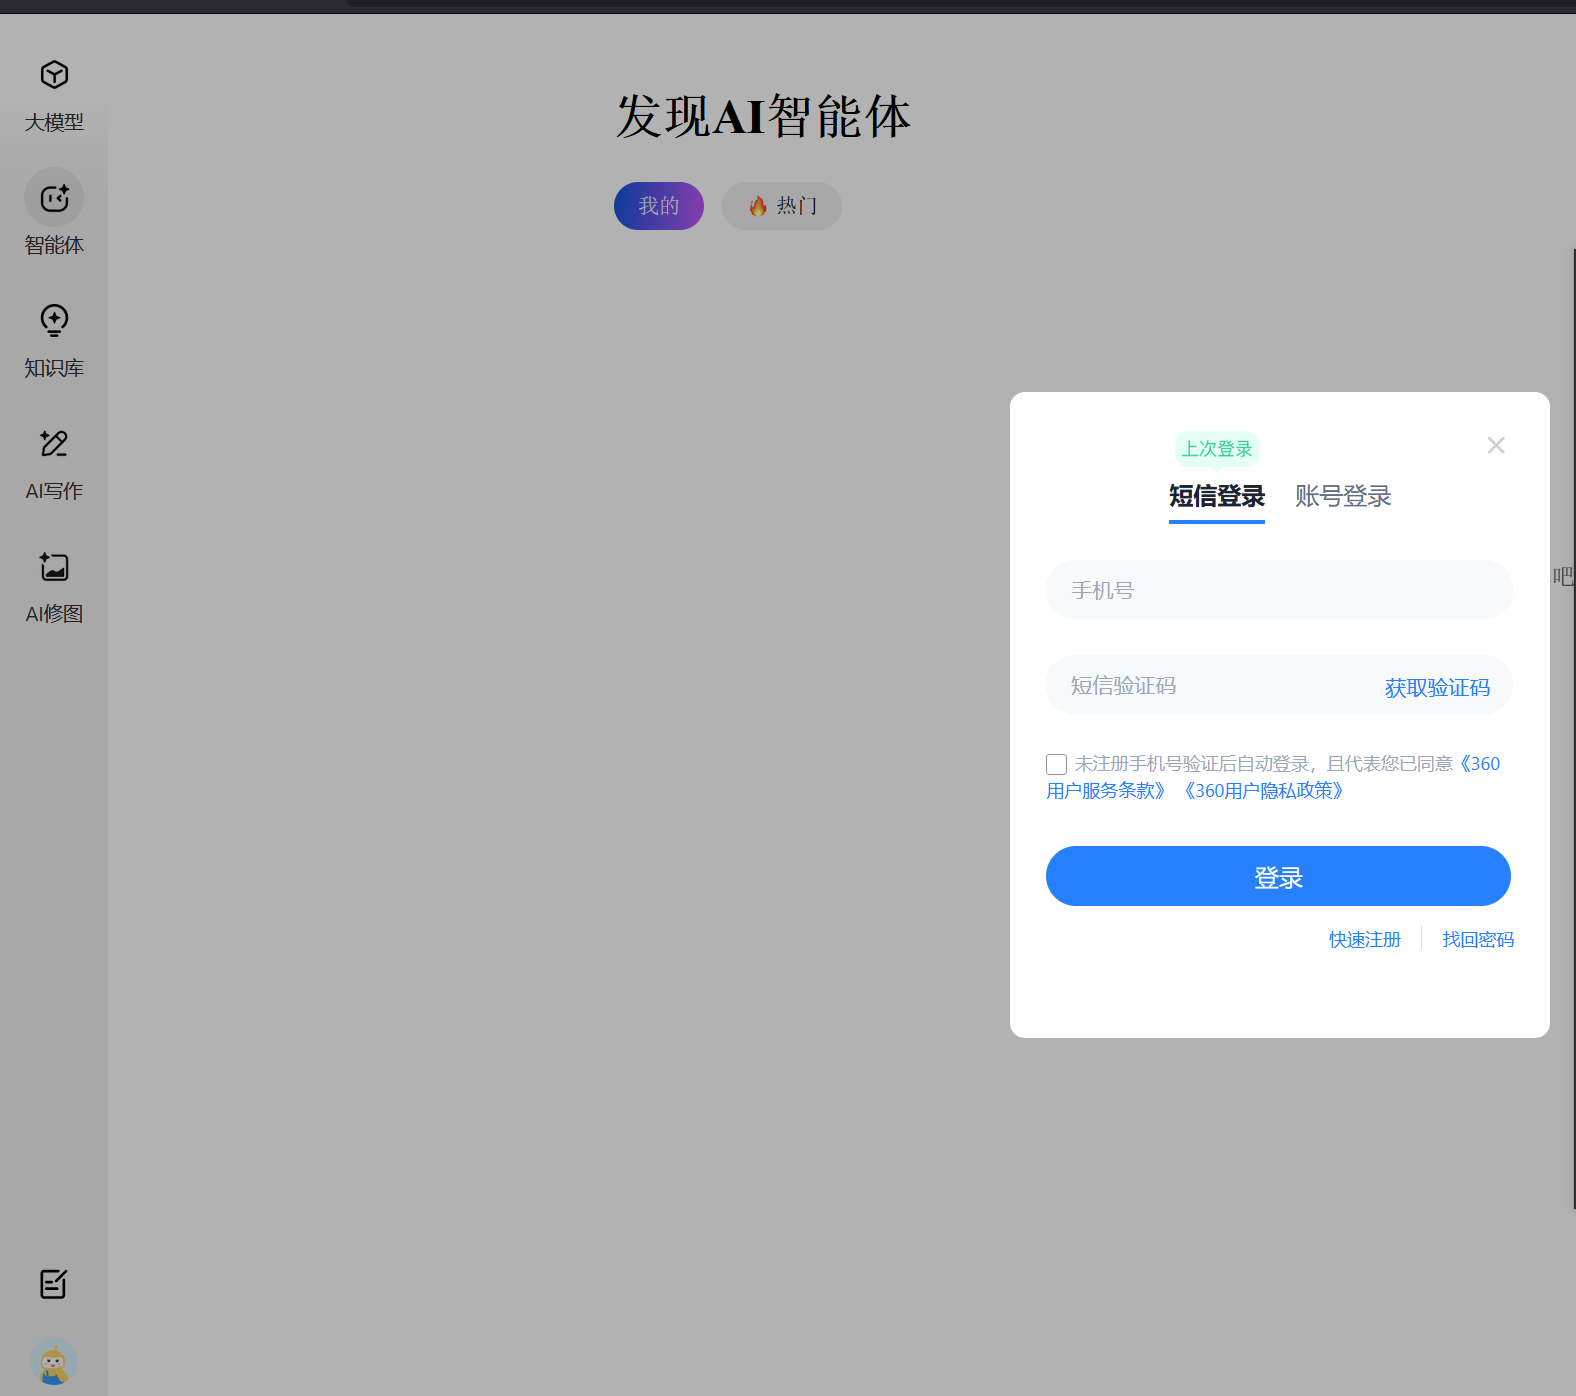1576x1396 pixels.
Task: Open the 知识库 lightbulb icon
Action: tap(54, 321)
